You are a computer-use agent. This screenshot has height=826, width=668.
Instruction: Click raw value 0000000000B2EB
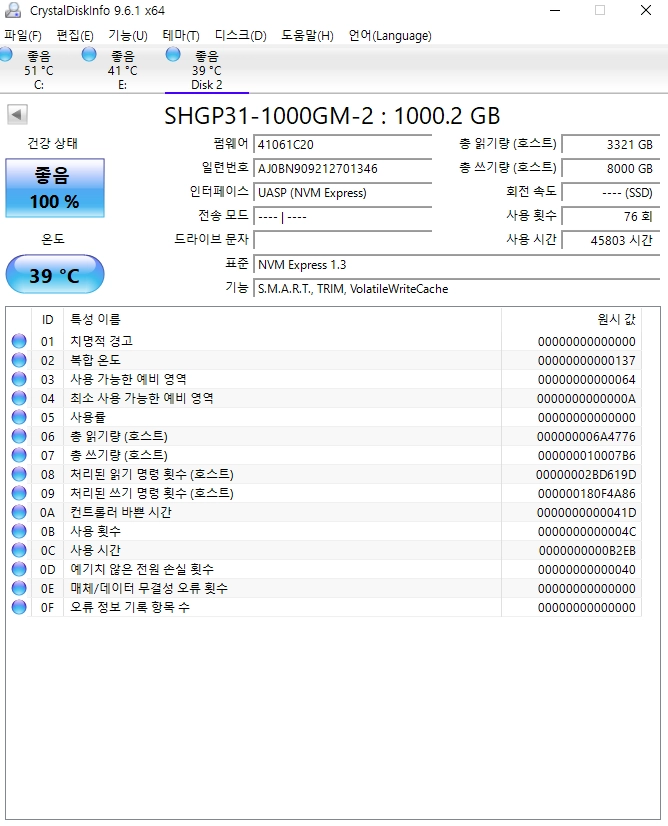[587, 550]
